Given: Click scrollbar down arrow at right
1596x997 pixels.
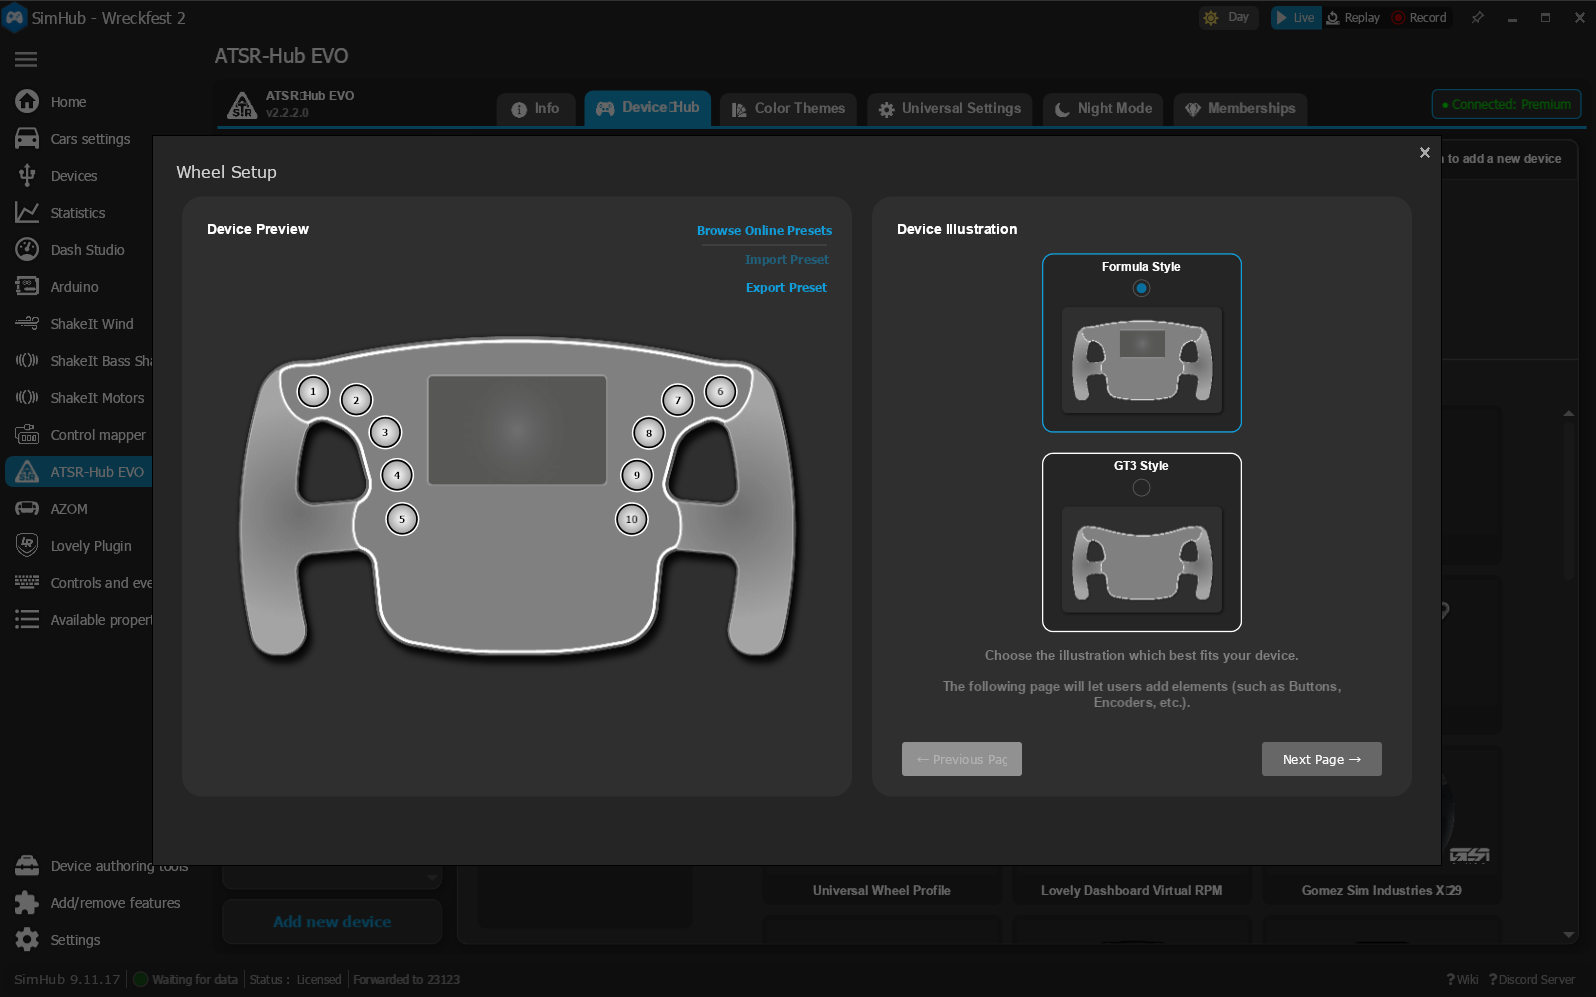Looking at the screenshot, I should pyautogui.click(x=1568, y=935).
